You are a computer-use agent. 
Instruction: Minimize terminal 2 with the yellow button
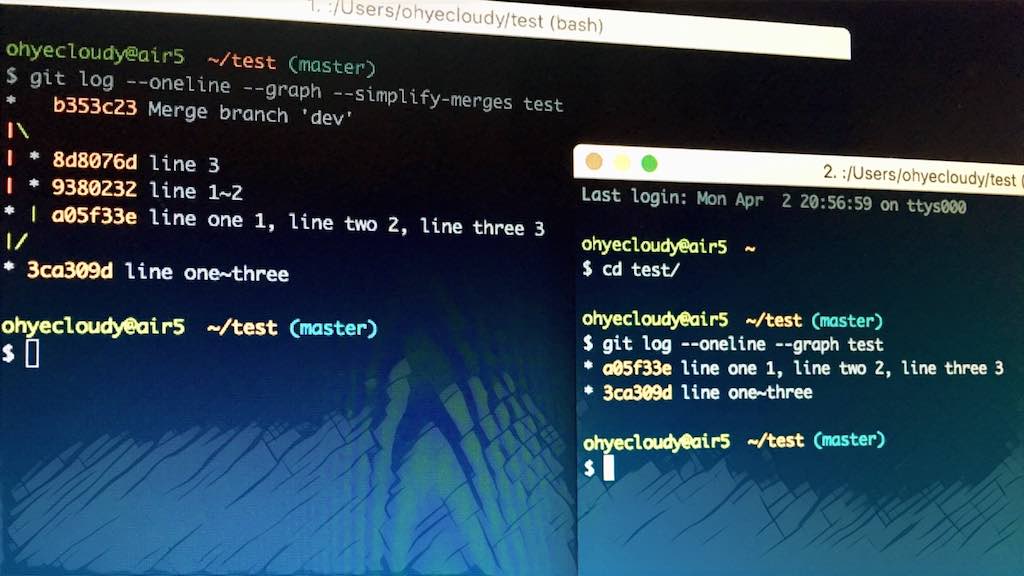(x=622, y=162)
